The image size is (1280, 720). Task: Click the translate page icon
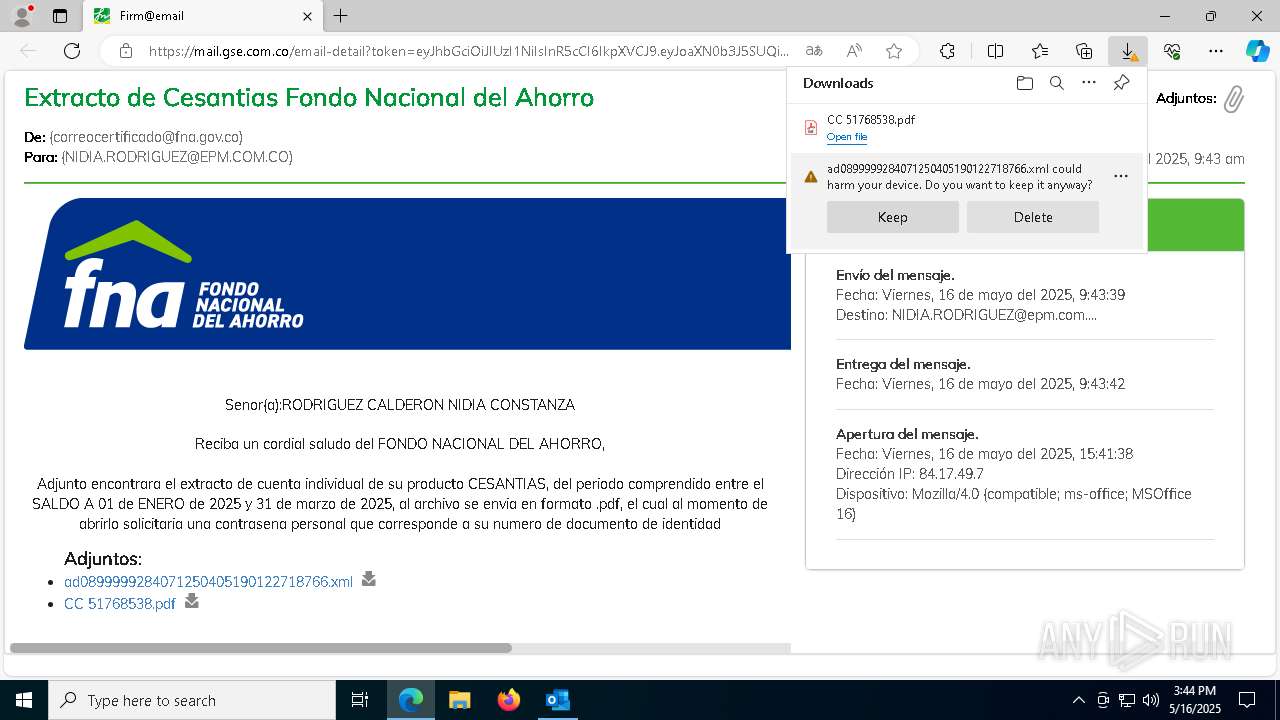coord(814,51)
